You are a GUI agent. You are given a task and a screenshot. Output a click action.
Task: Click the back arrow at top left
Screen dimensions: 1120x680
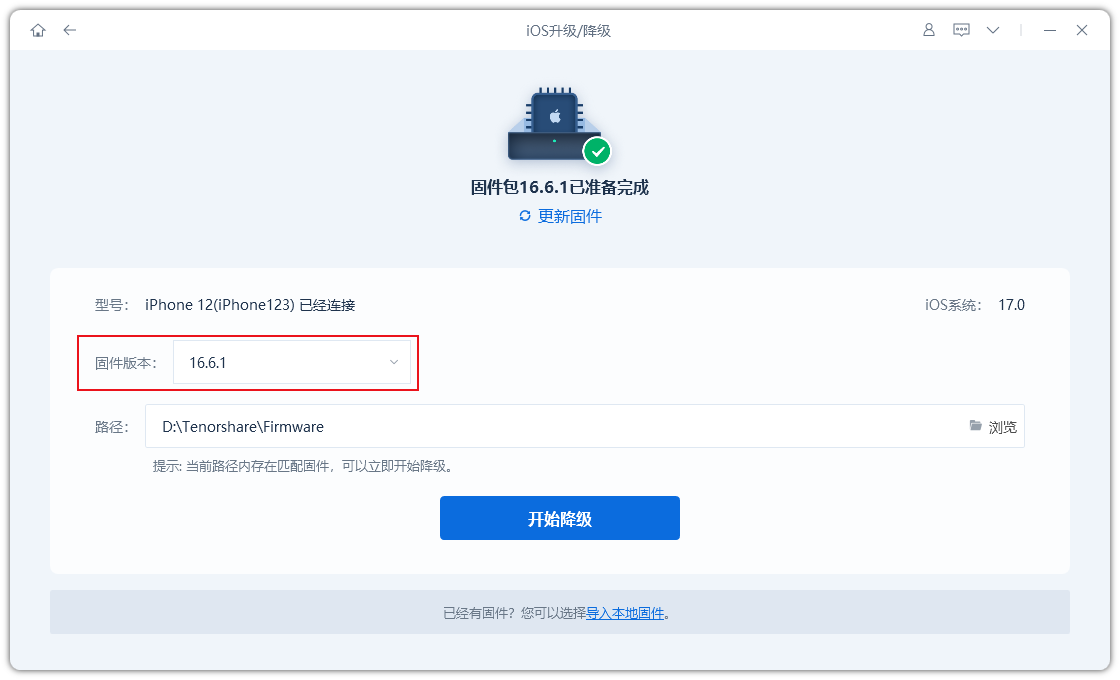(x=69, y=30)
